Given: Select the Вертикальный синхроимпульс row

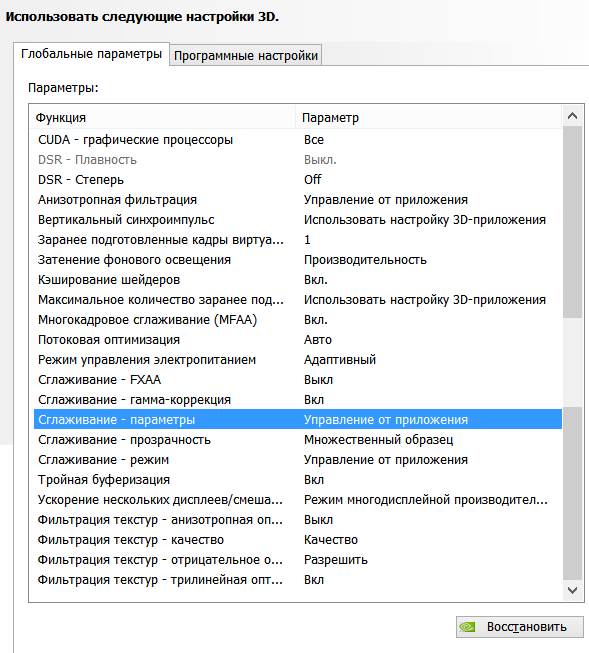Looking at the screenshot, I should pyautogui.click(x=298, y=219).
